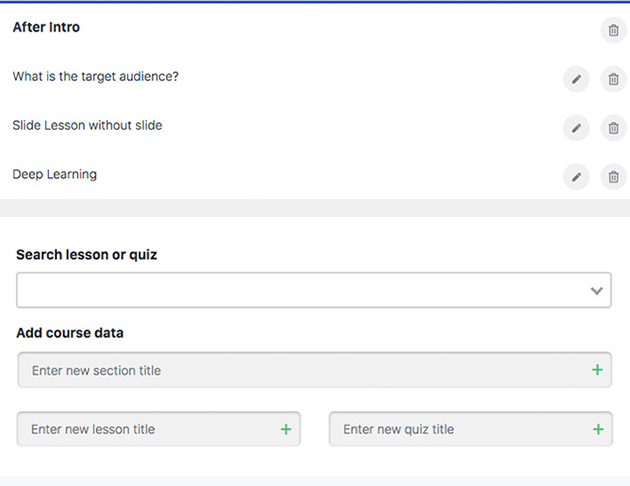
Task: Click into the "Enter new lesson title" field
Action: point(145,429)
